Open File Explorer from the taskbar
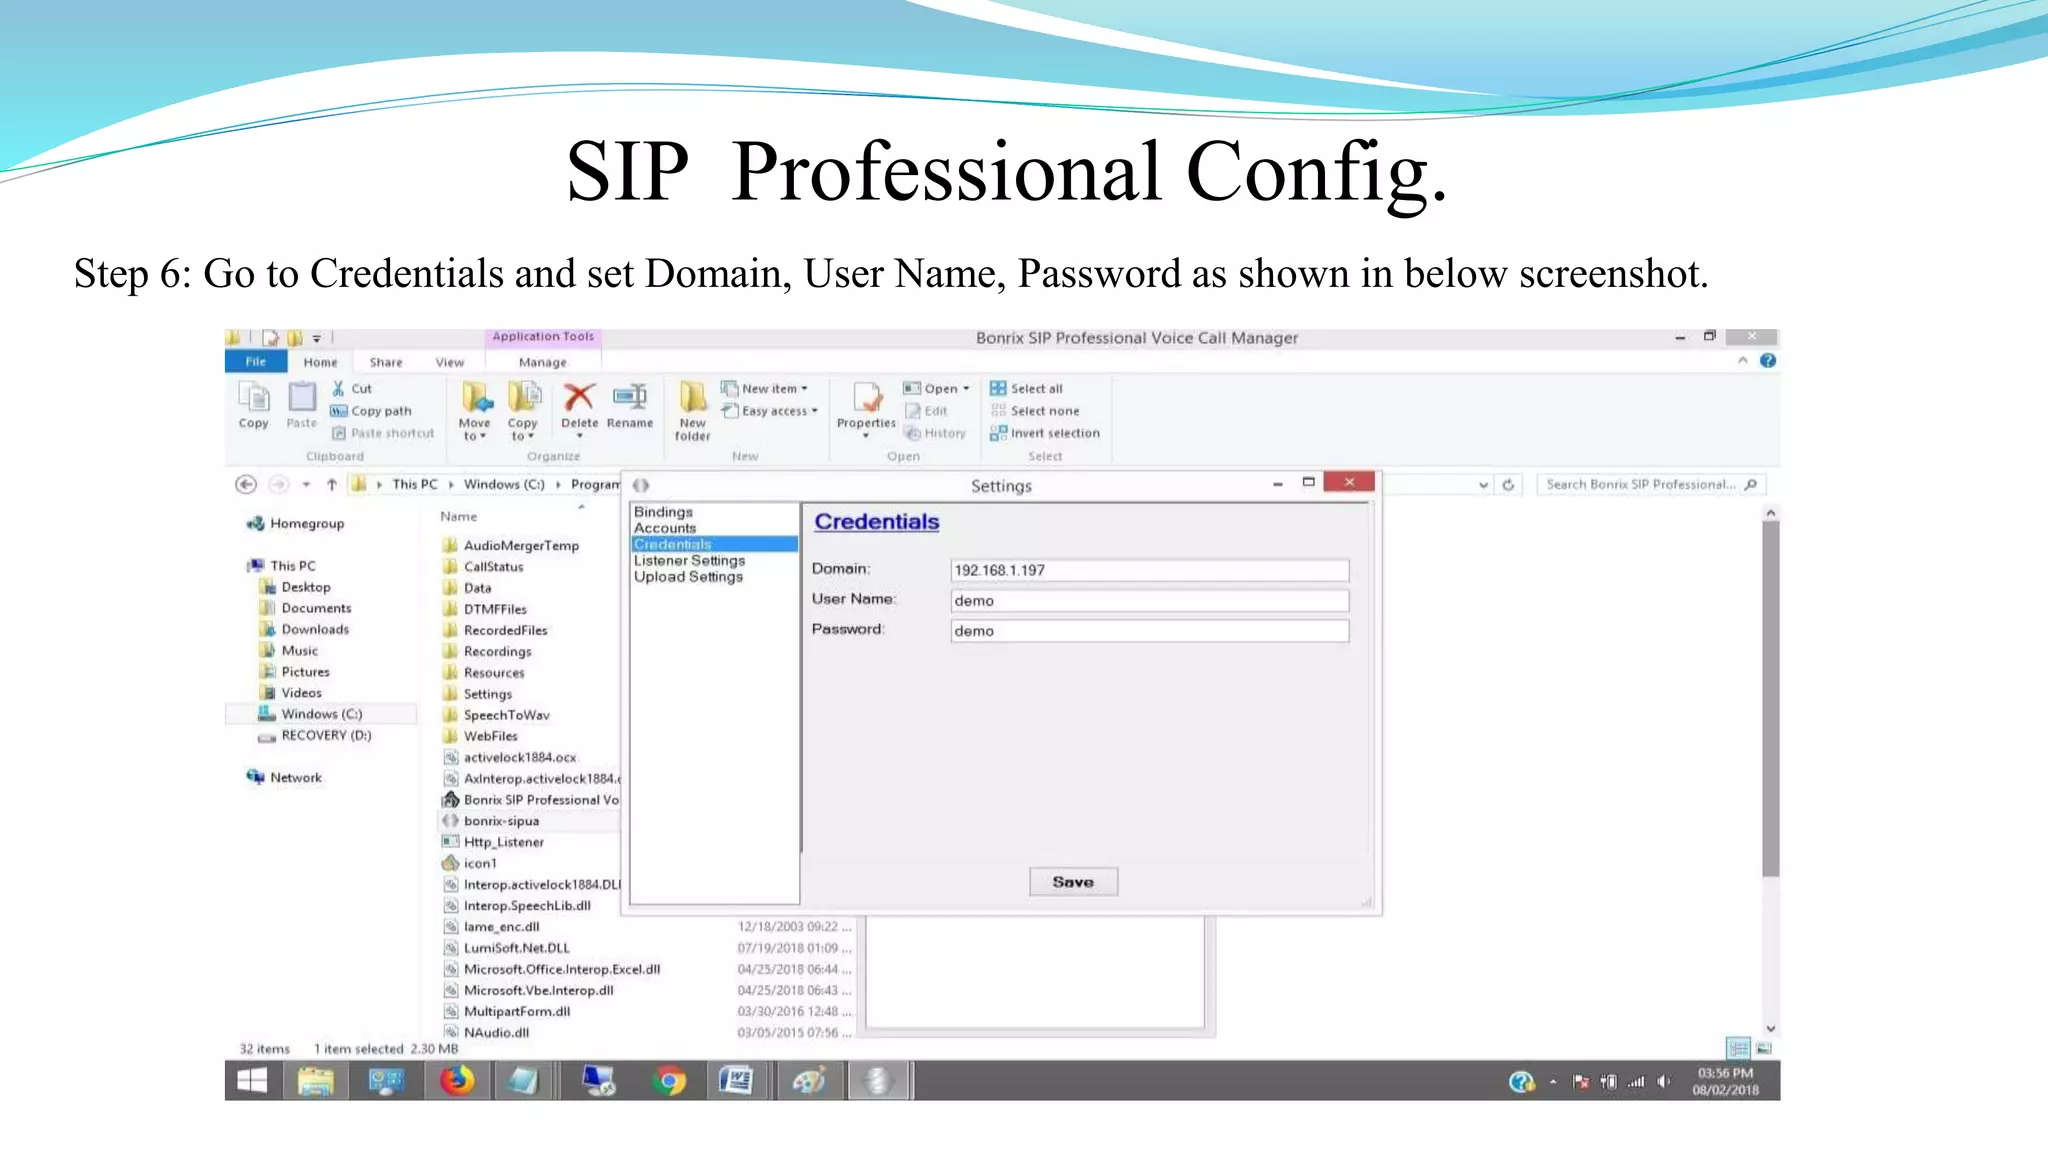 coord(315,1081)
